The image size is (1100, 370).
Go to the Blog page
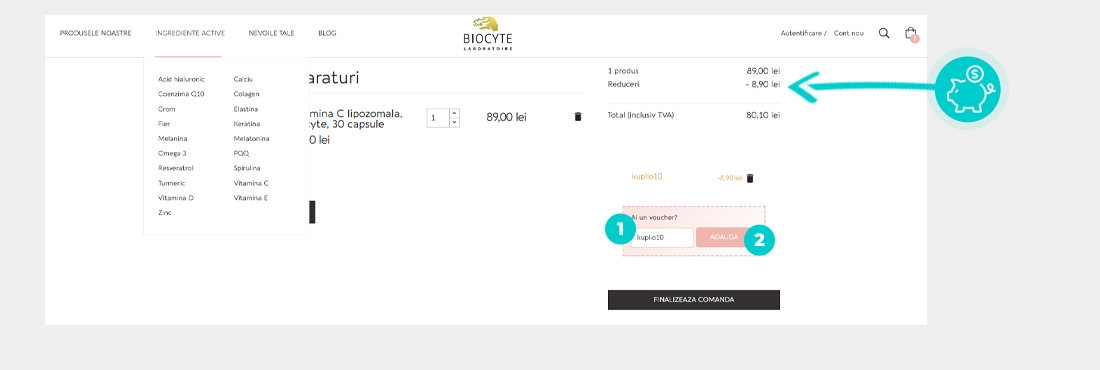[x=327, y=33]
